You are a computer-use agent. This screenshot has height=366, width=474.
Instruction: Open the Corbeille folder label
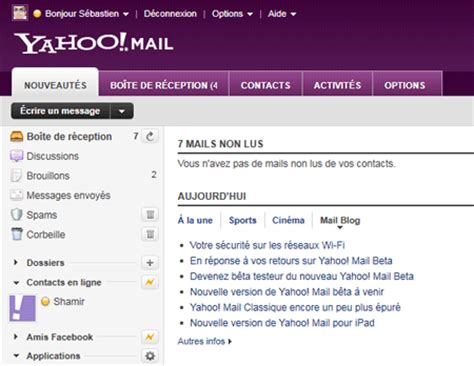(46, 235)
